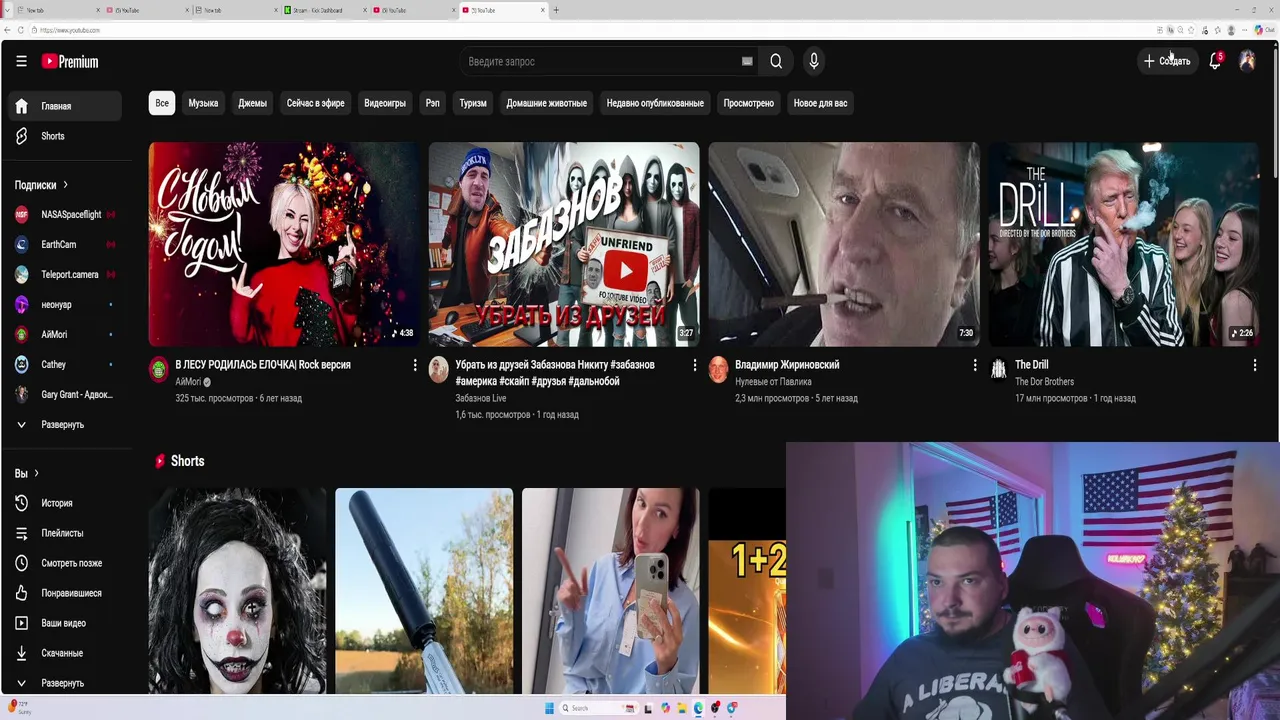Click the Создать create button
The height and width of the screenshot is (720, 1280).
click(1167, 61)
